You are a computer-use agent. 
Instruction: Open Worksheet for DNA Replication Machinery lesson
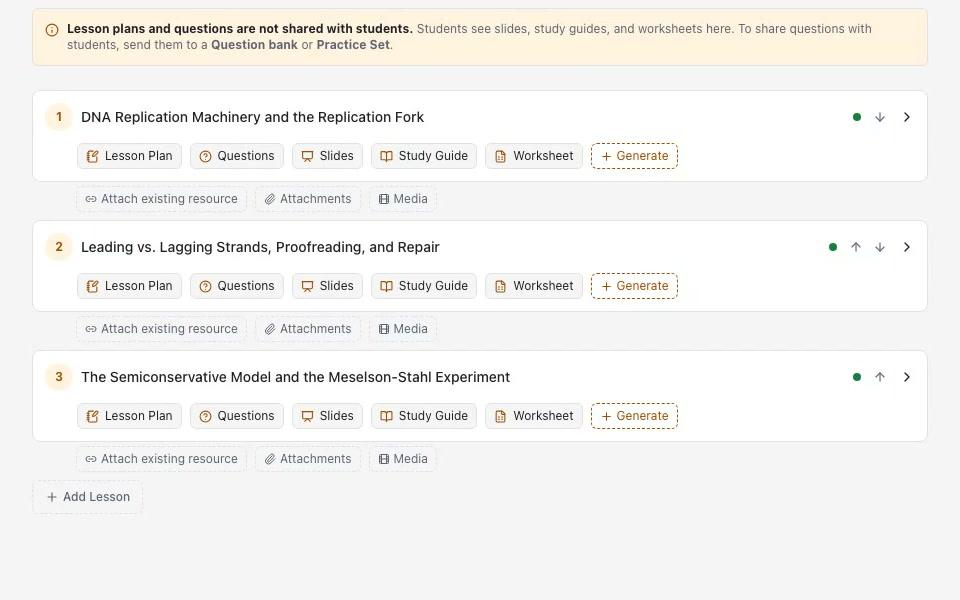534,156
